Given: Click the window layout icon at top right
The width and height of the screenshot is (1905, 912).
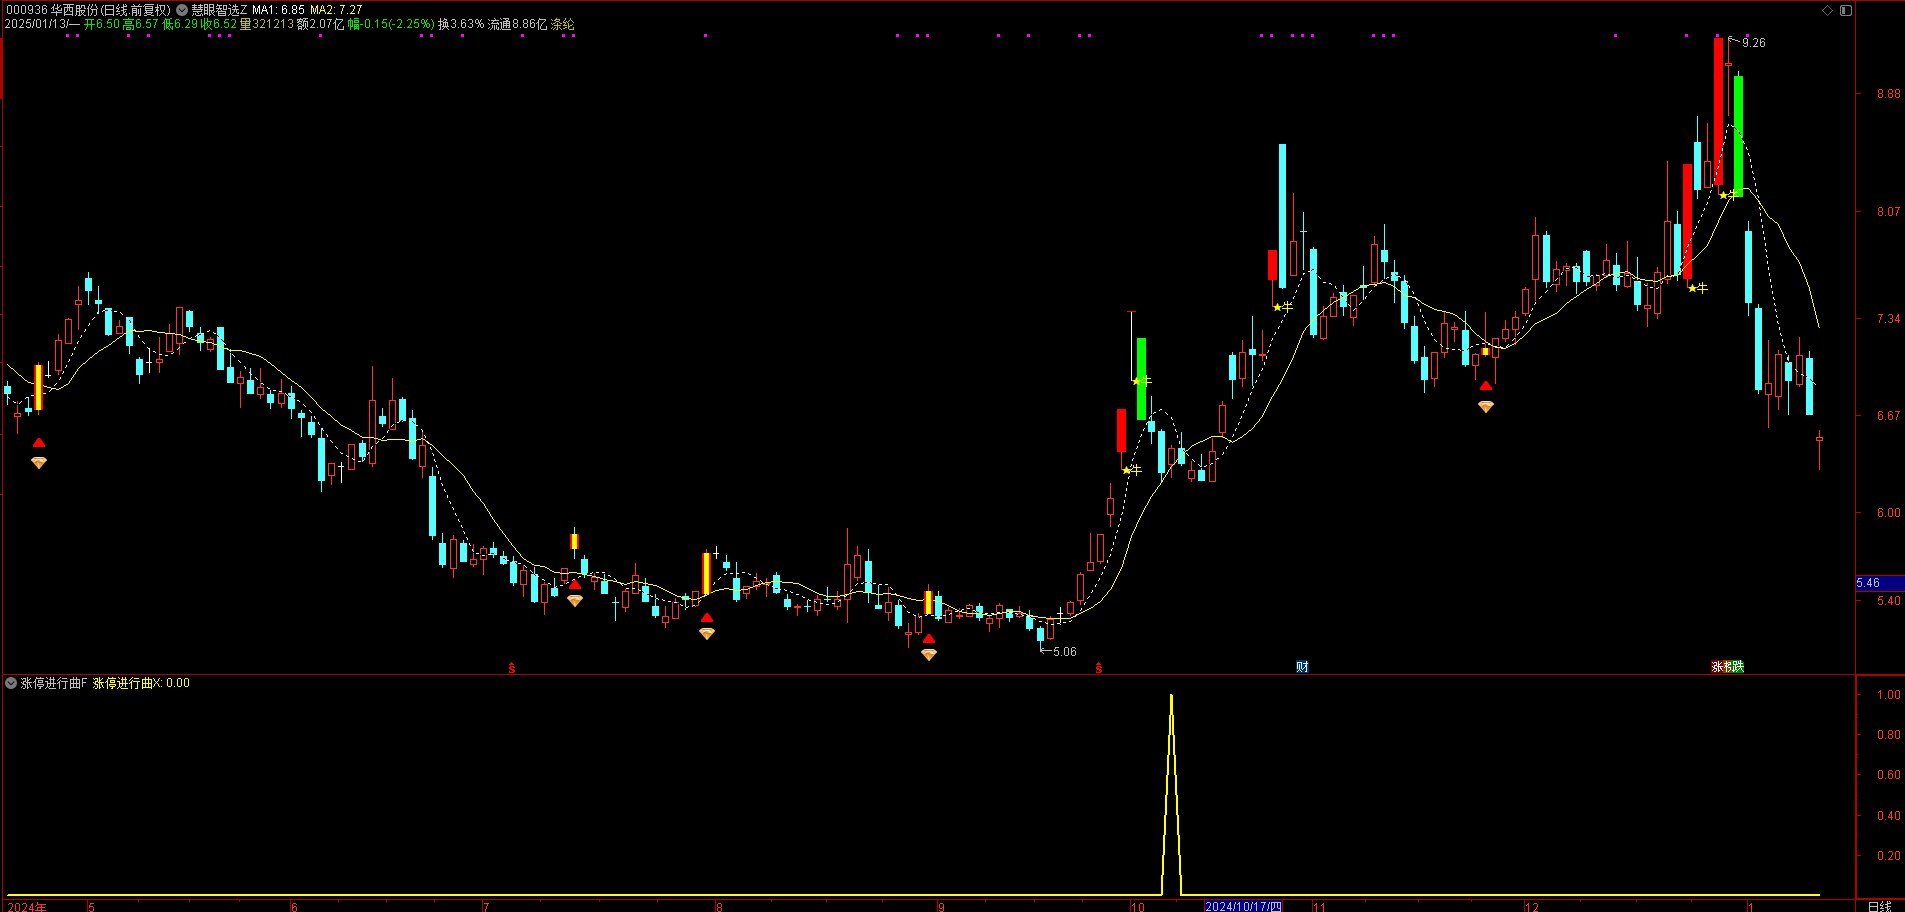Looking at the screenshot, I should tap(1846, 10).
